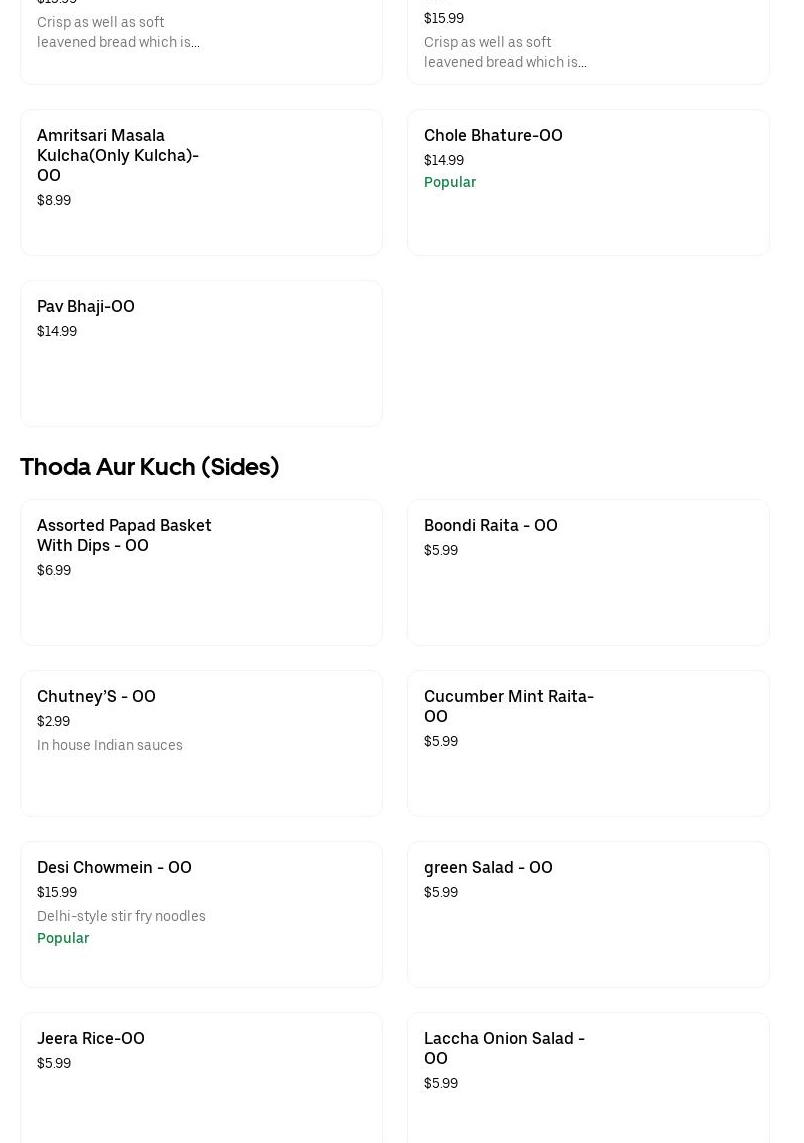Click the $8.99 price of Amritsari Kulcha
The width and height of the screenshot is (804, 1143).
pyautogui.click(x=54, y=200)
